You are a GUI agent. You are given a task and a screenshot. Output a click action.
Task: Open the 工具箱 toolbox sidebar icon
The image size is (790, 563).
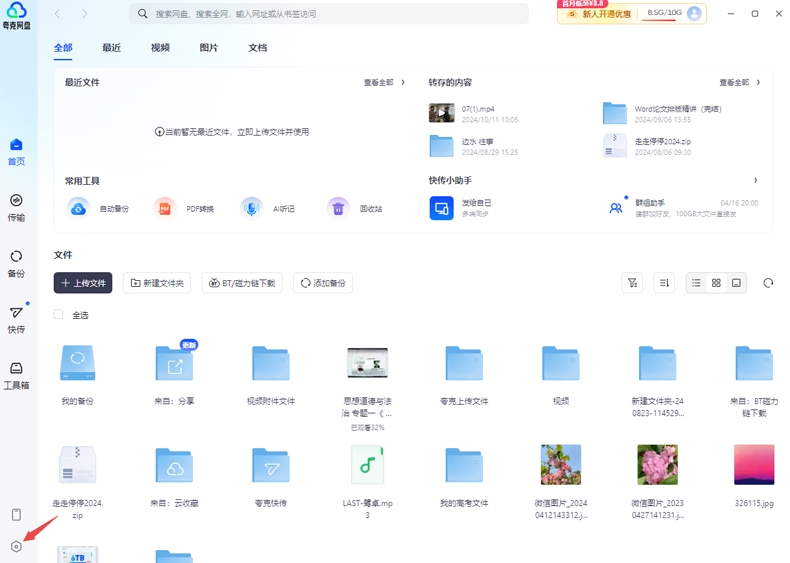click(16, 368)
